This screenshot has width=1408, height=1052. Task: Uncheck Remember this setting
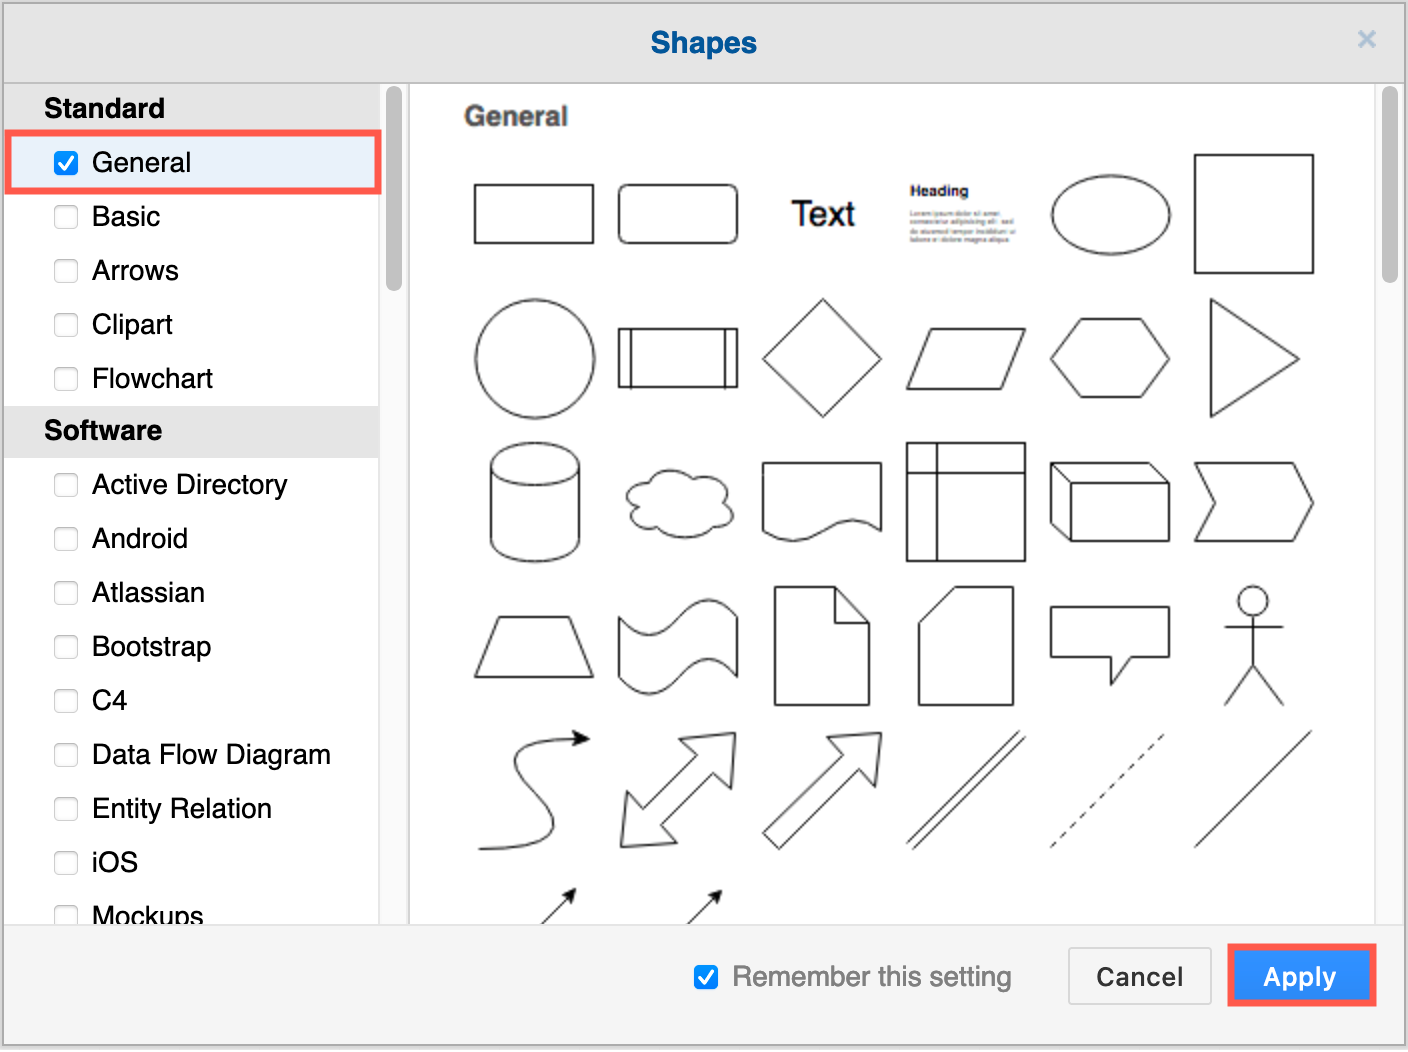click(x=706, y=977)
